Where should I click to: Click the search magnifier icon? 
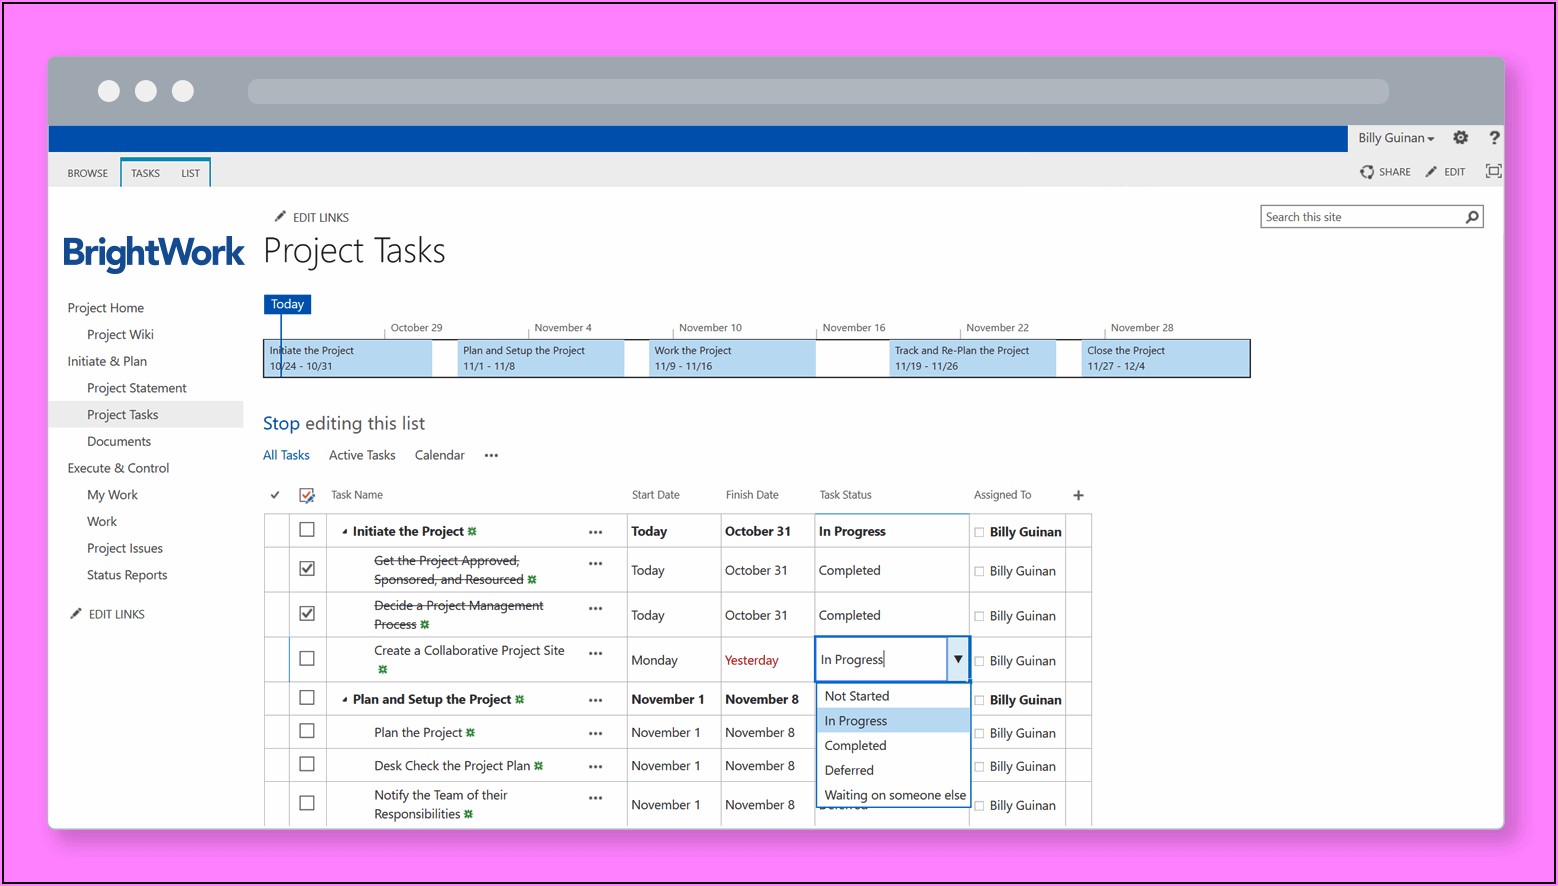[1472, 217]
